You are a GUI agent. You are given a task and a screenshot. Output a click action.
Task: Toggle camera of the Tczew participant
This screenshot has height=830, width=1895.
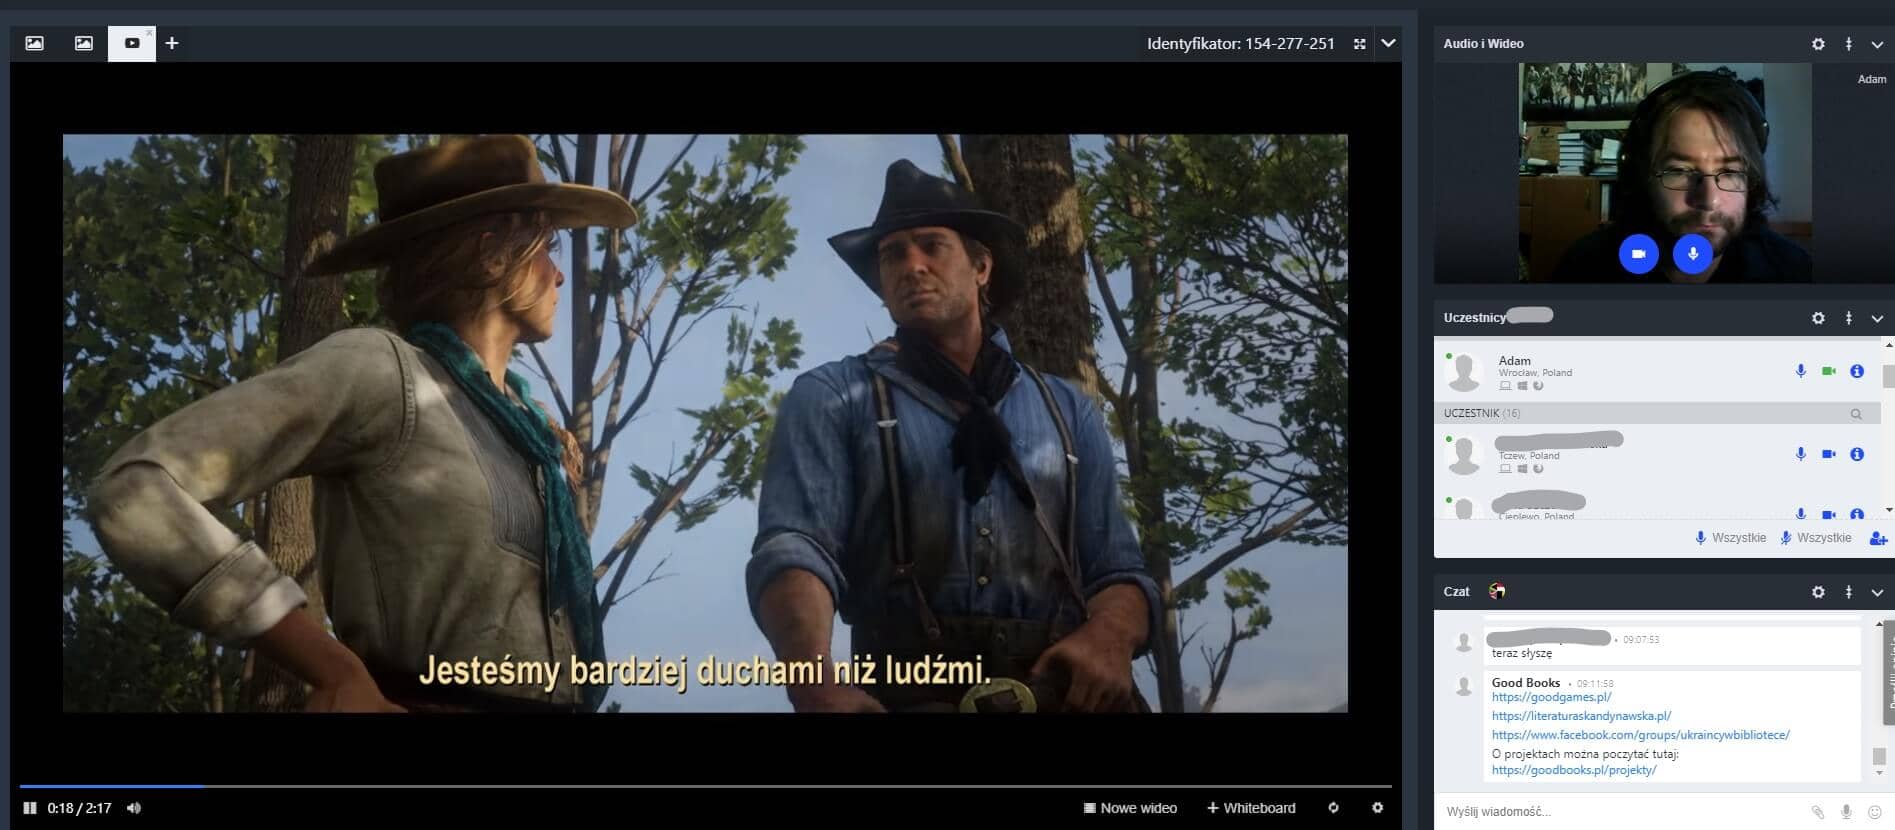[1829, 454]
